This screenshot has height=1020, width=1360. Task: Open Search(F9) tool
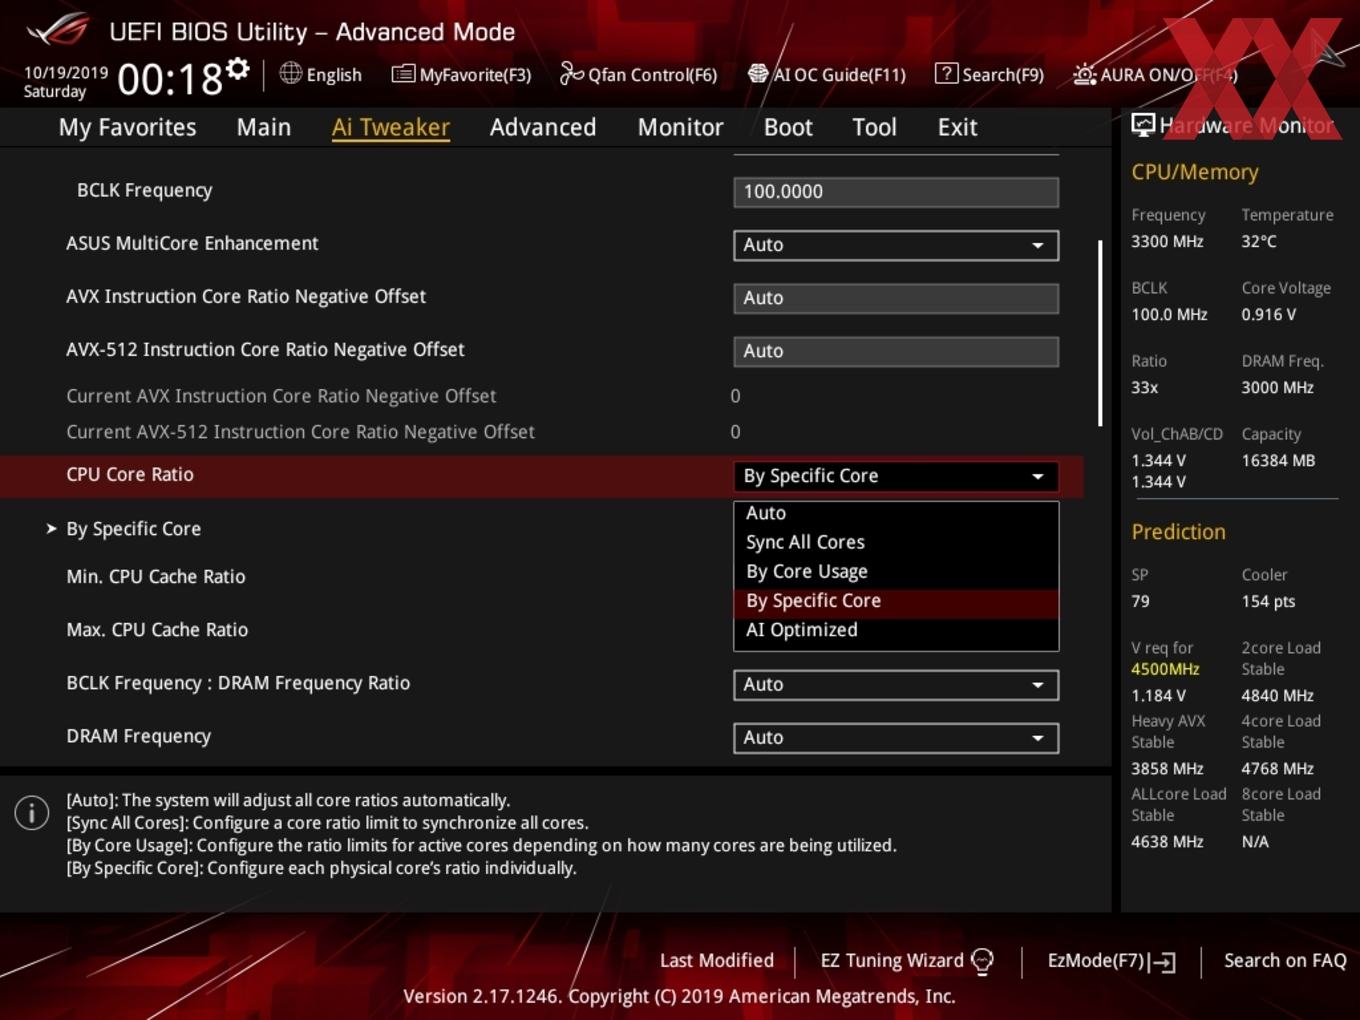pyautogui.click(x=989, y=75)
